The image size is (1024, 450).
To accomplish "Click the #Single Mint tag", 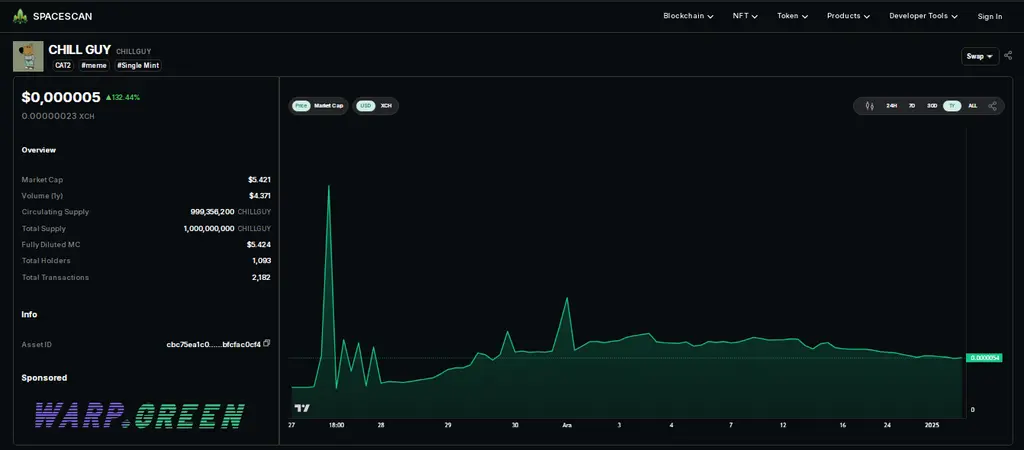I will (x=138, y=65).
